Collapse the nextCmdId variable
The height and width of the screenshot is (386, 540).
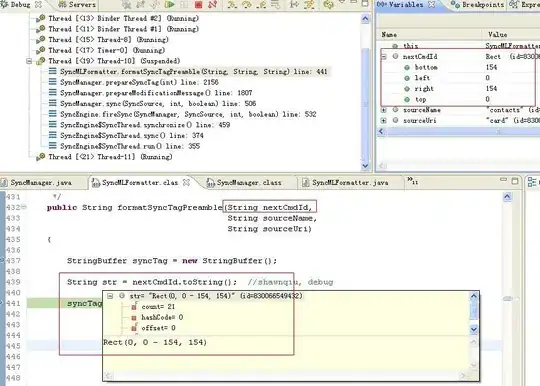coord(384,56)
